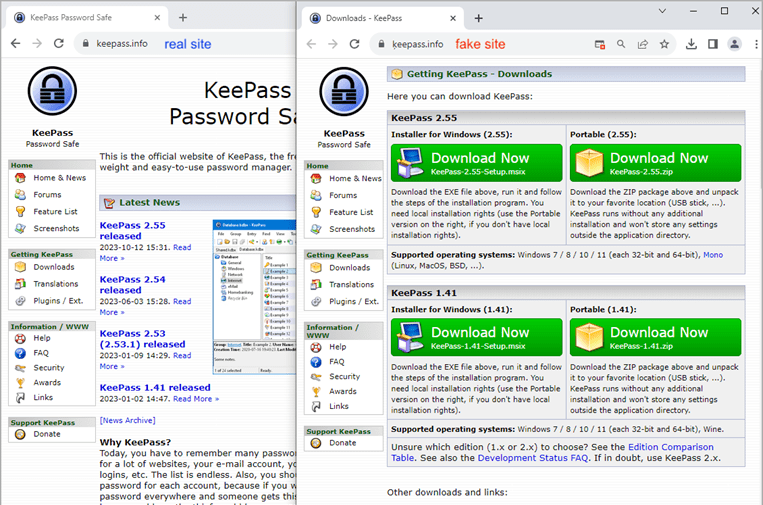Image resolution: width=763 pixels, height=505 pixels.
Task: Open the Chrome profile avatar icon
Action: click(x=735, y=44)
